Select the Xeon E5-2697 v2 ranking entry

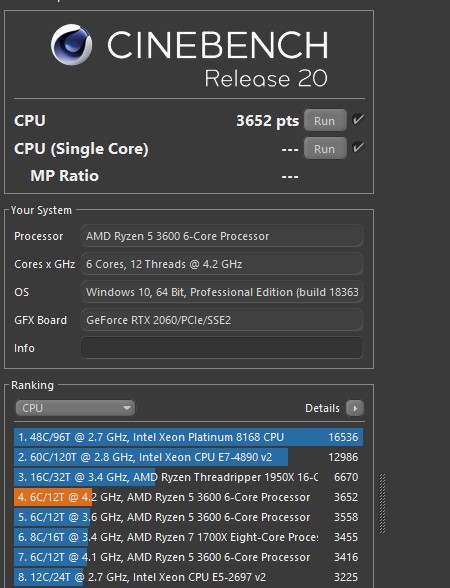coord(188,577)
